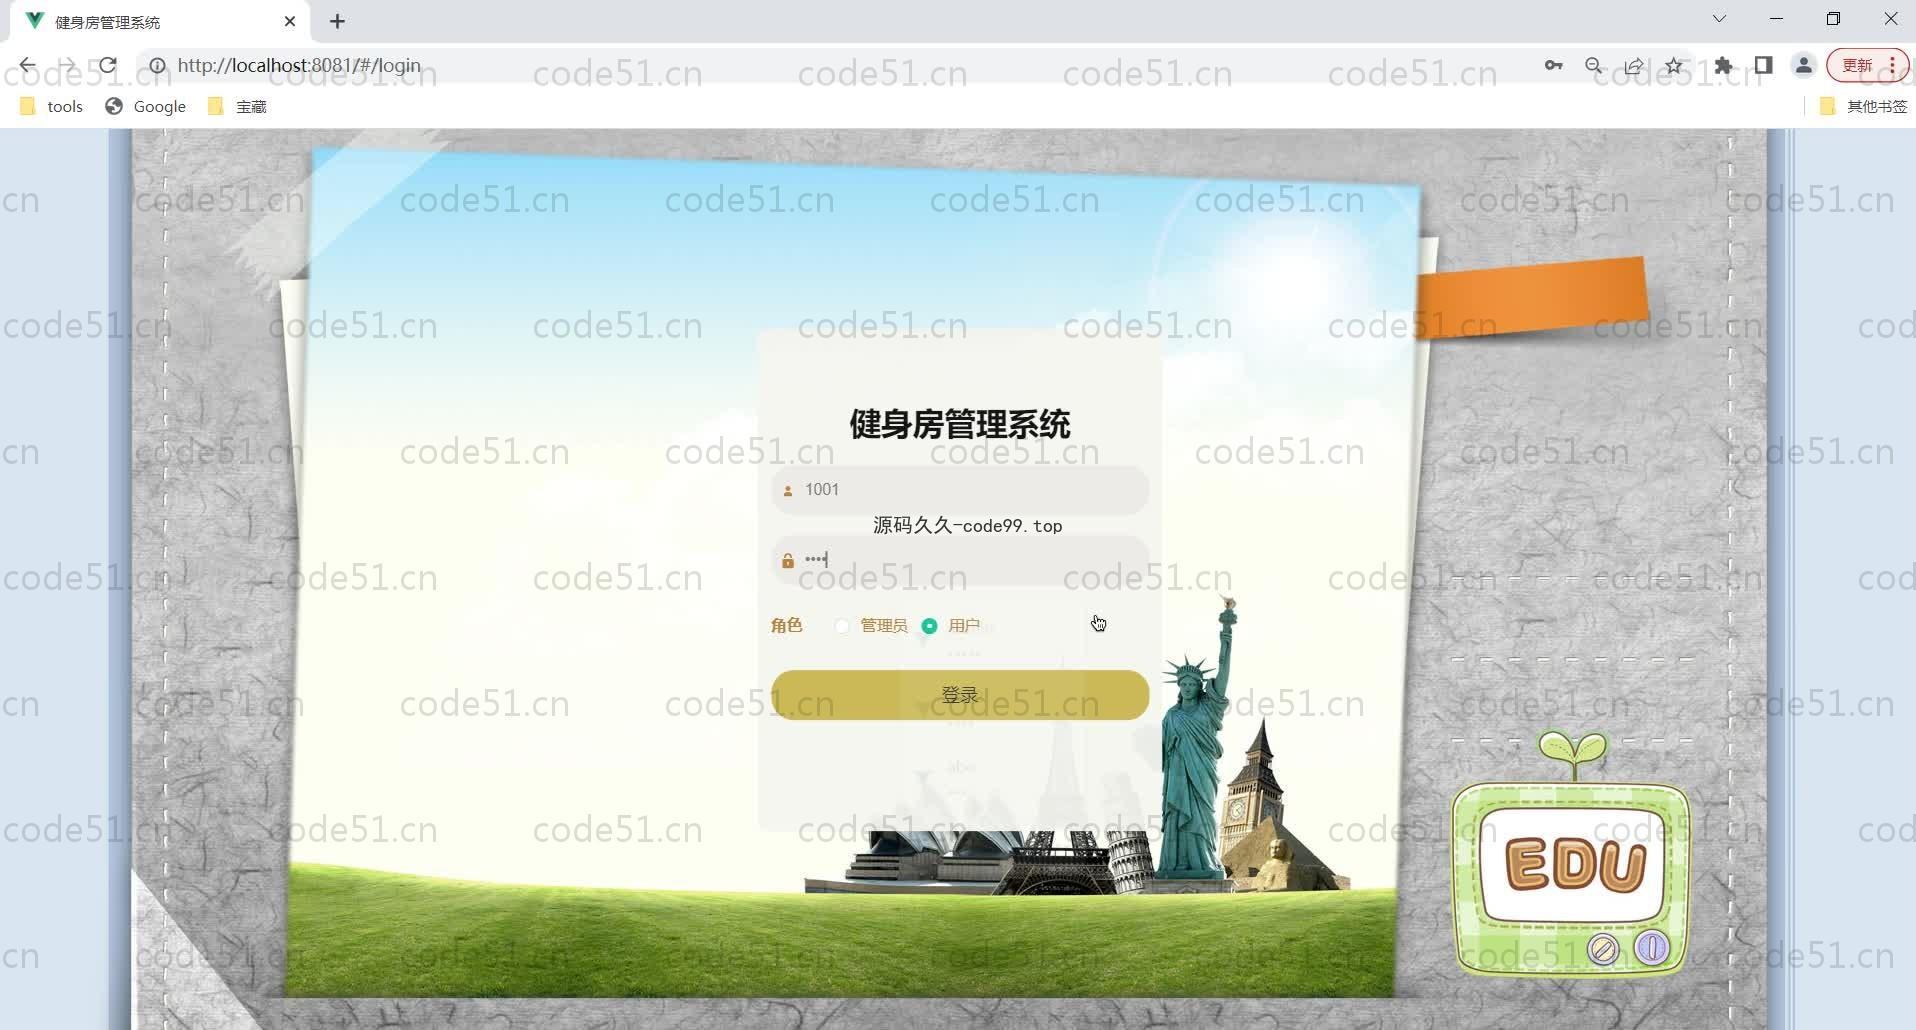The image size is (1916, 1030).
Task: Open the extensions puzzle icon
Action: (x=1723, y=65)
